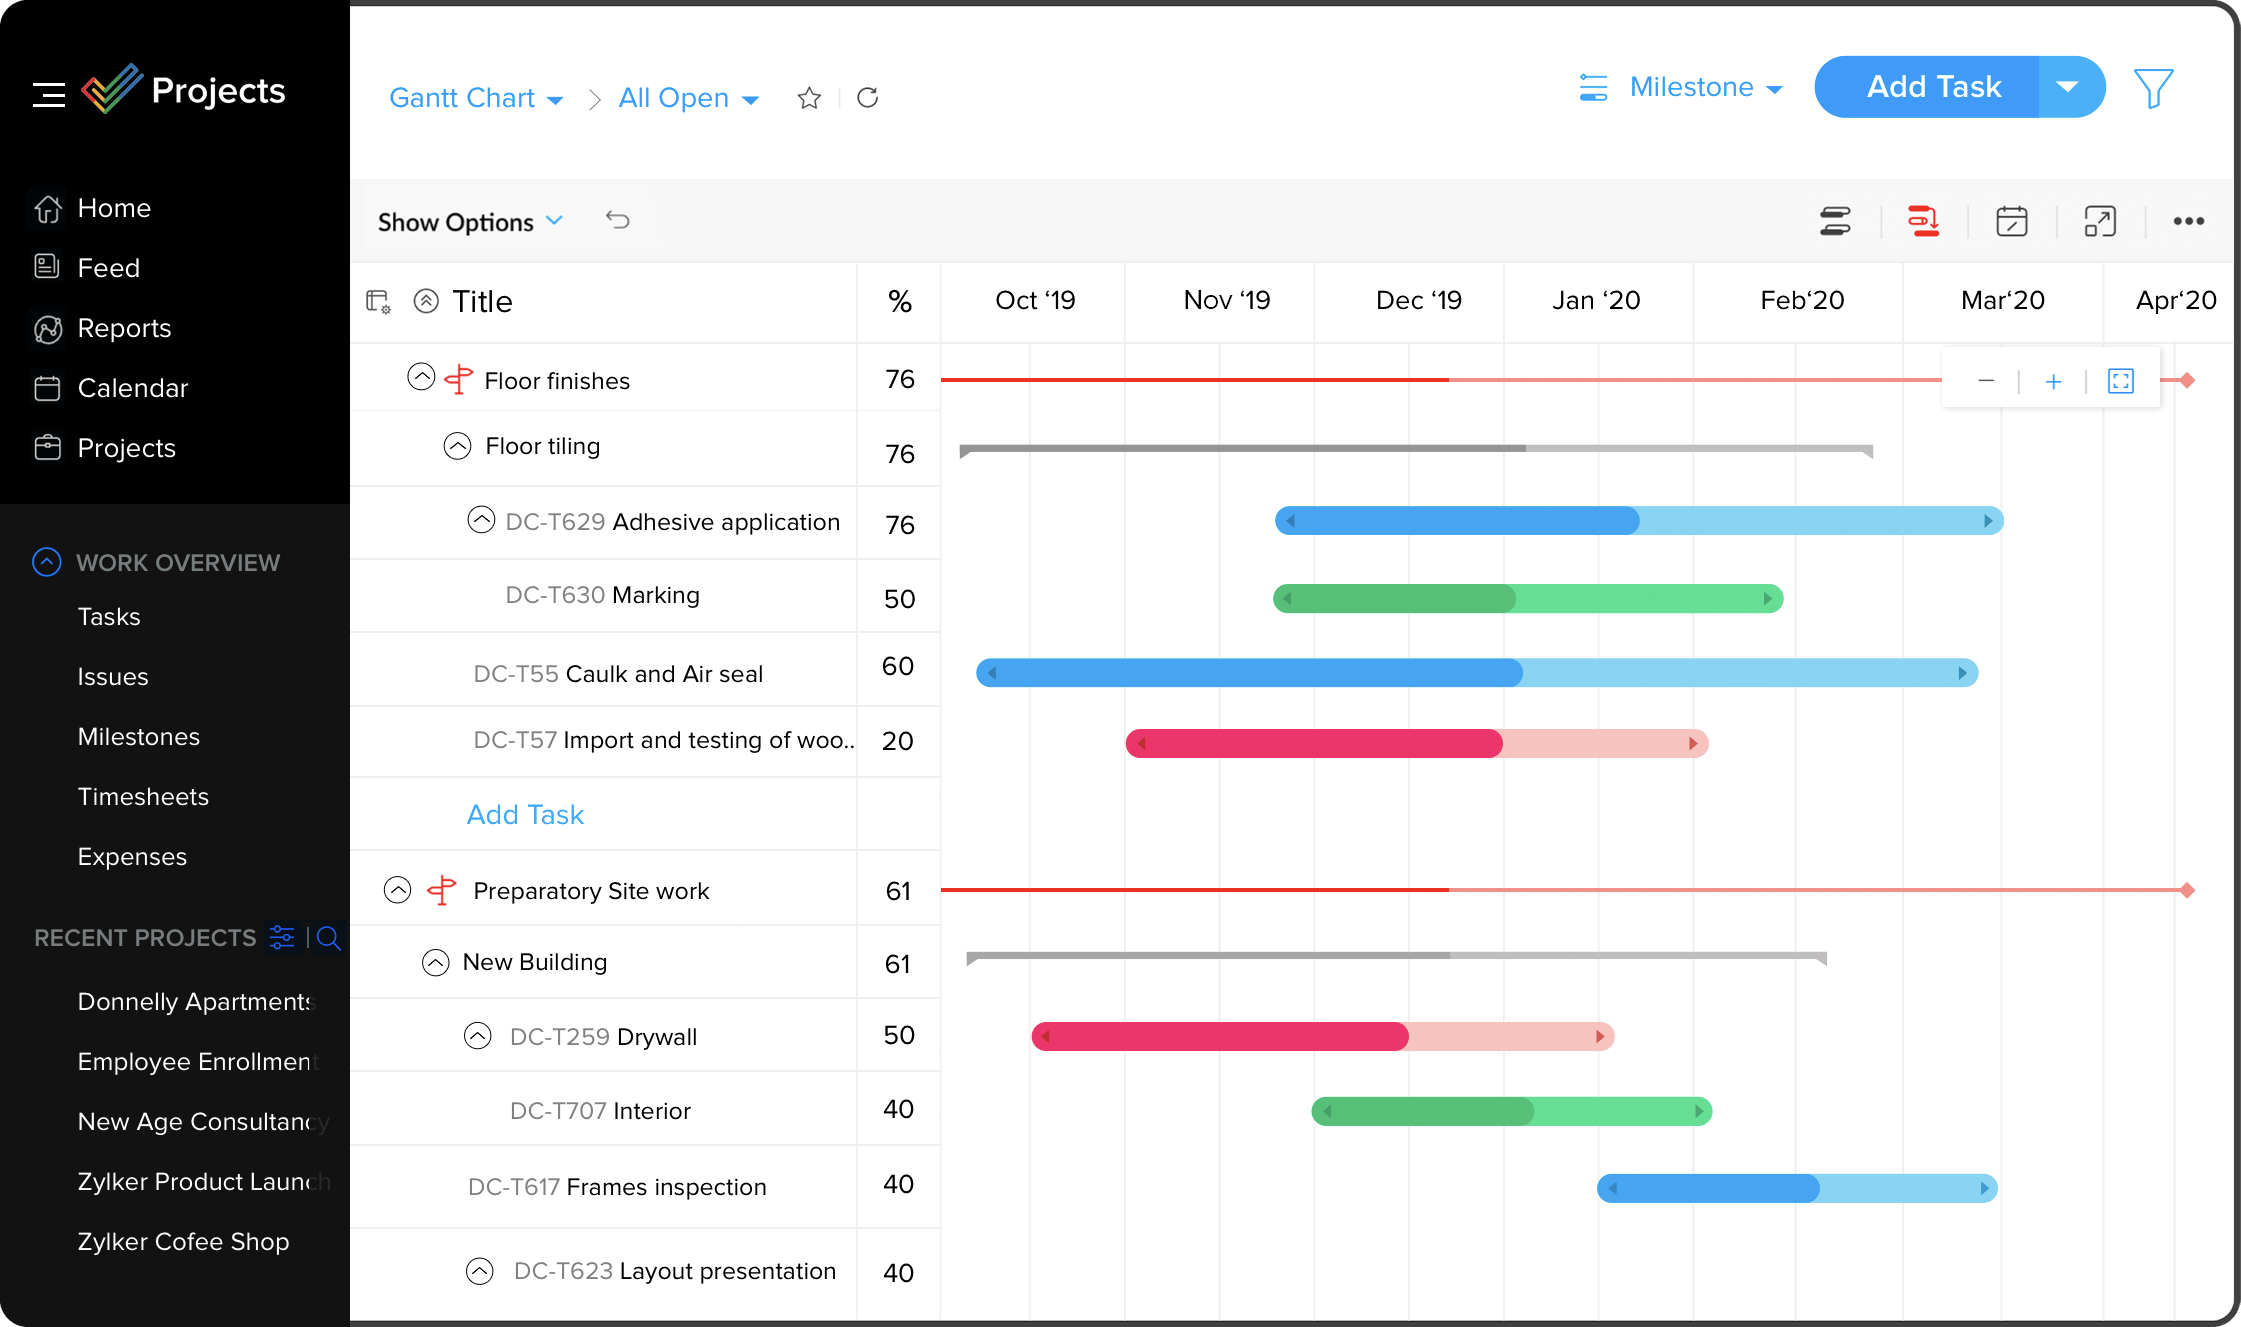Click Add Task link under Floor tiling
Screen dimensions: 2241x1327
tap(526, 814)
